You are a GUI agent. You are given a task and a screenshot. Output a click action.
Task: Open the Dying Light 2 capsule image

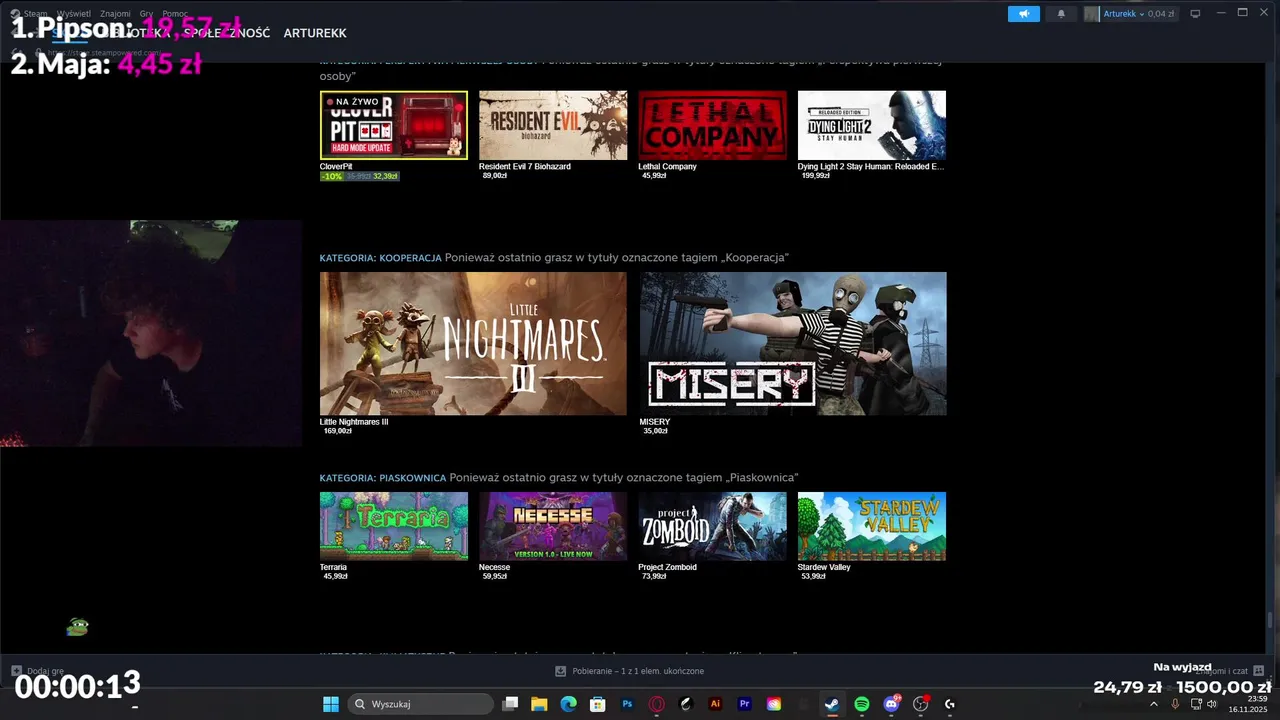[x=872, y=125]
